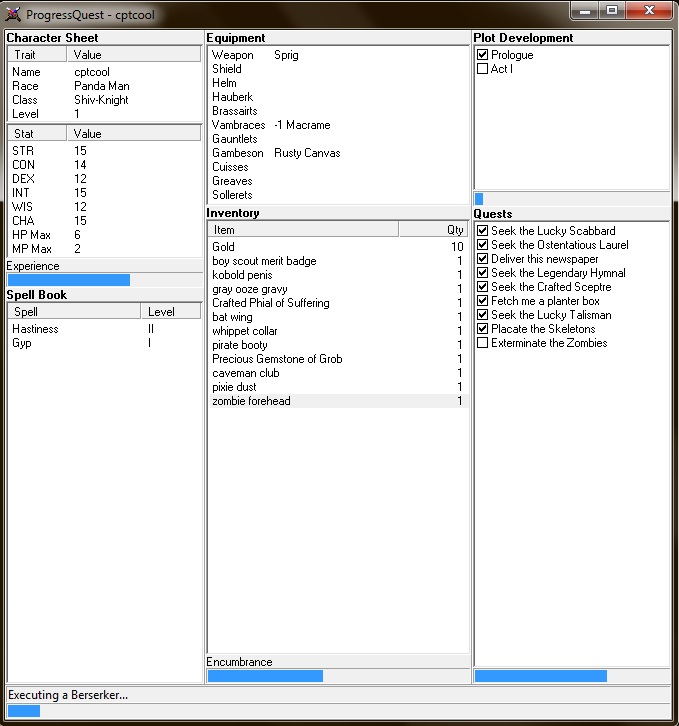The width and height of the screenshot is (679, 726).
Task: Toggle the Act I checkbox
Action: pos(482,69)
